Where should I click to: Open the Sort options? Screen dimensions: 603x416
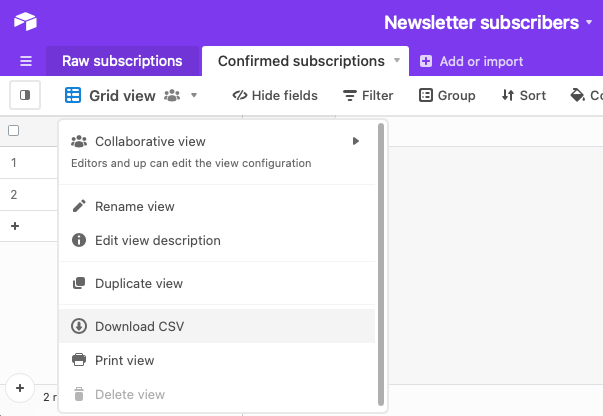[x=524, y=96]
